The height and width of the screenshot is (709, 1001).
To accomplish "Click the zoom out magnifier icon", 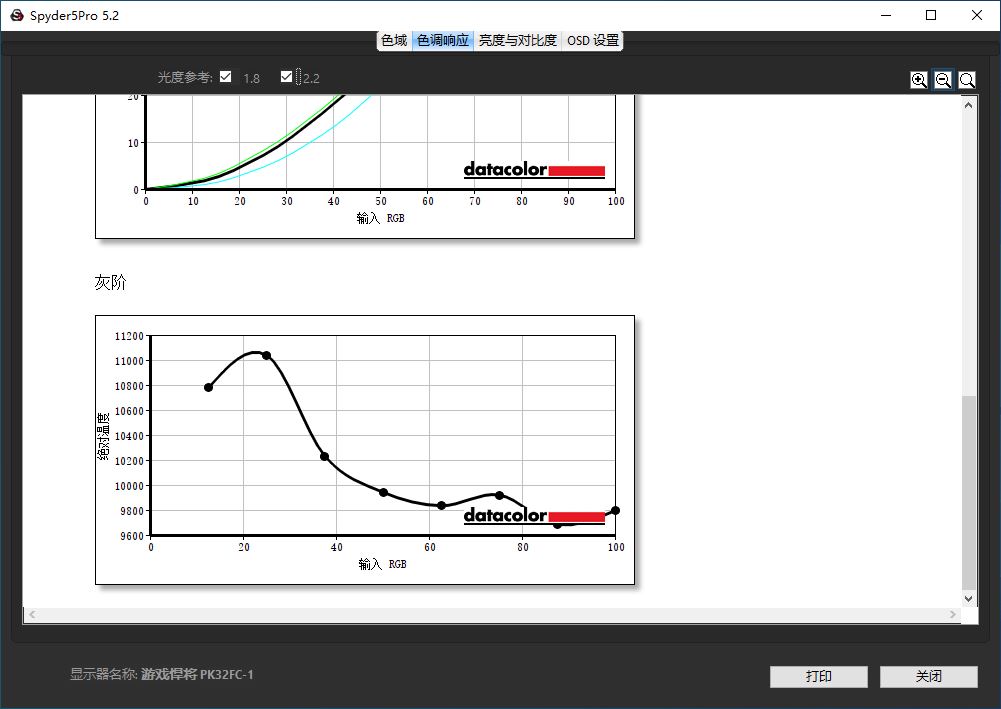I will tap(943, 81).
